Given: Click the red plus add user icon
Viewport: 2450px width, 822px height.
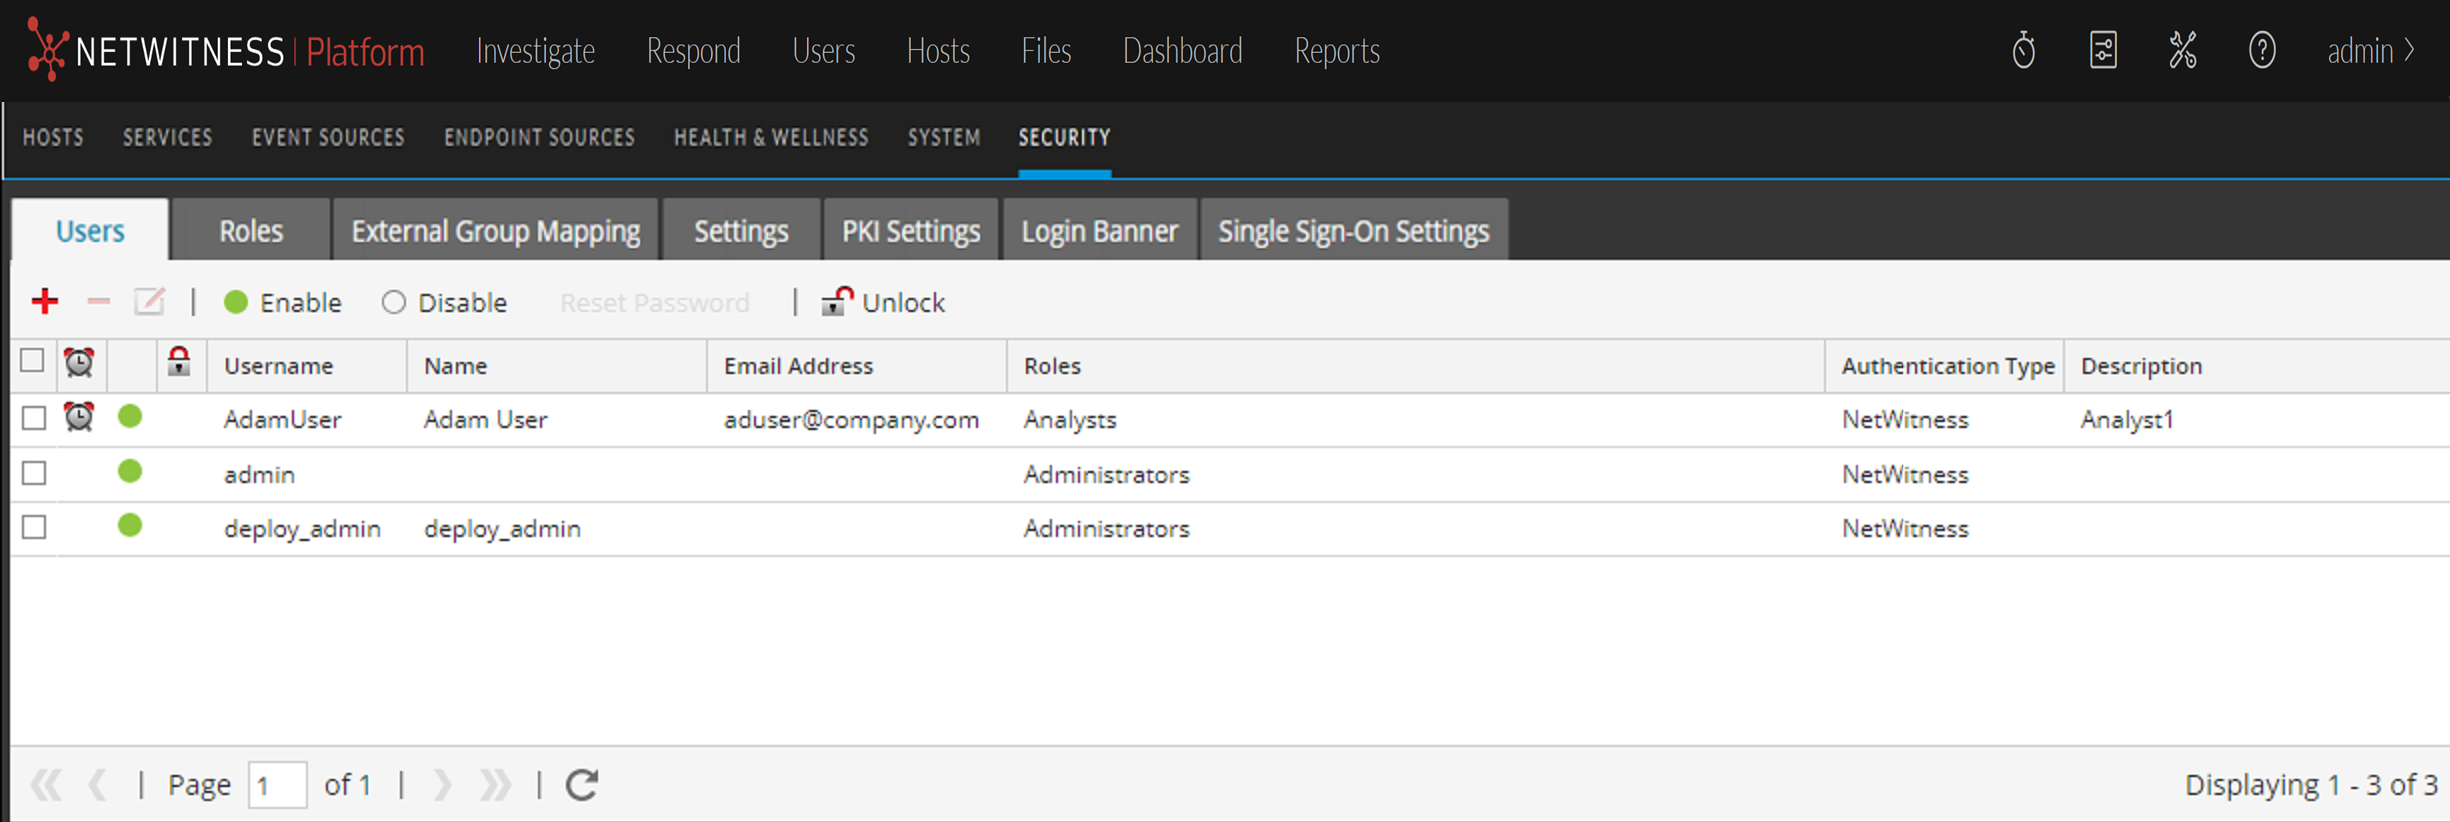Looking at the screenshot, I should 45,301.
